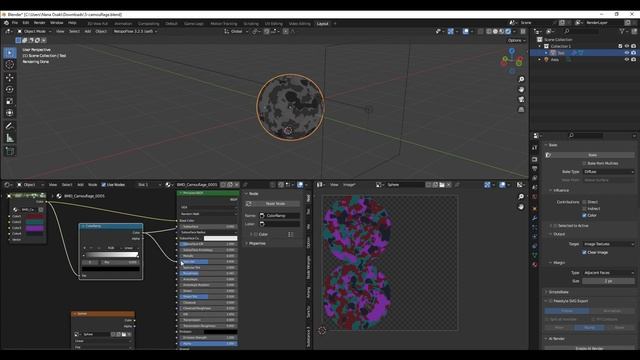The width and height of the screenshot is (640, 360).
Task: Open the Edit menu
Action: pyautogui.click(x=26, y=23)
